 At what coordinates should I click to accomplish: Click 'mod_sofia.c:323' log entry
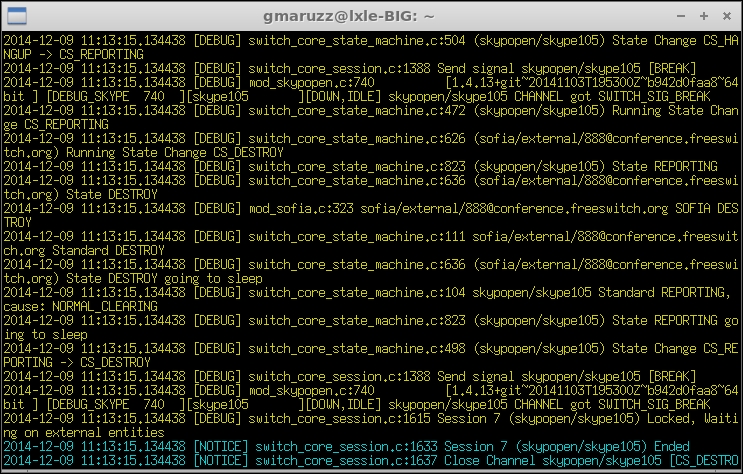pos(301,209)
